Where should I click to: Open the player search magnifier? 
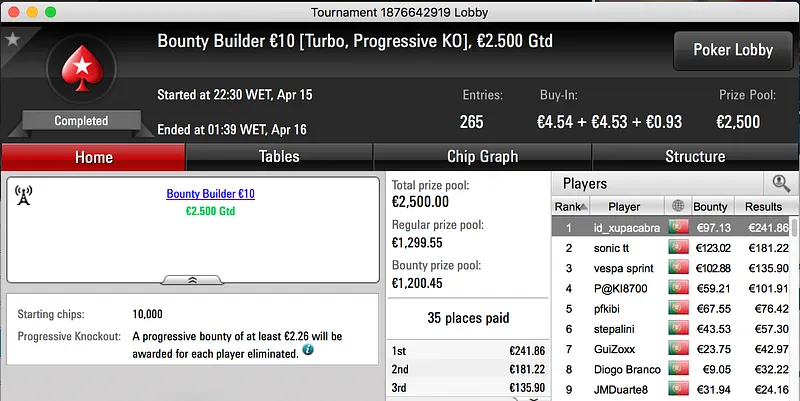click(779, 183)
